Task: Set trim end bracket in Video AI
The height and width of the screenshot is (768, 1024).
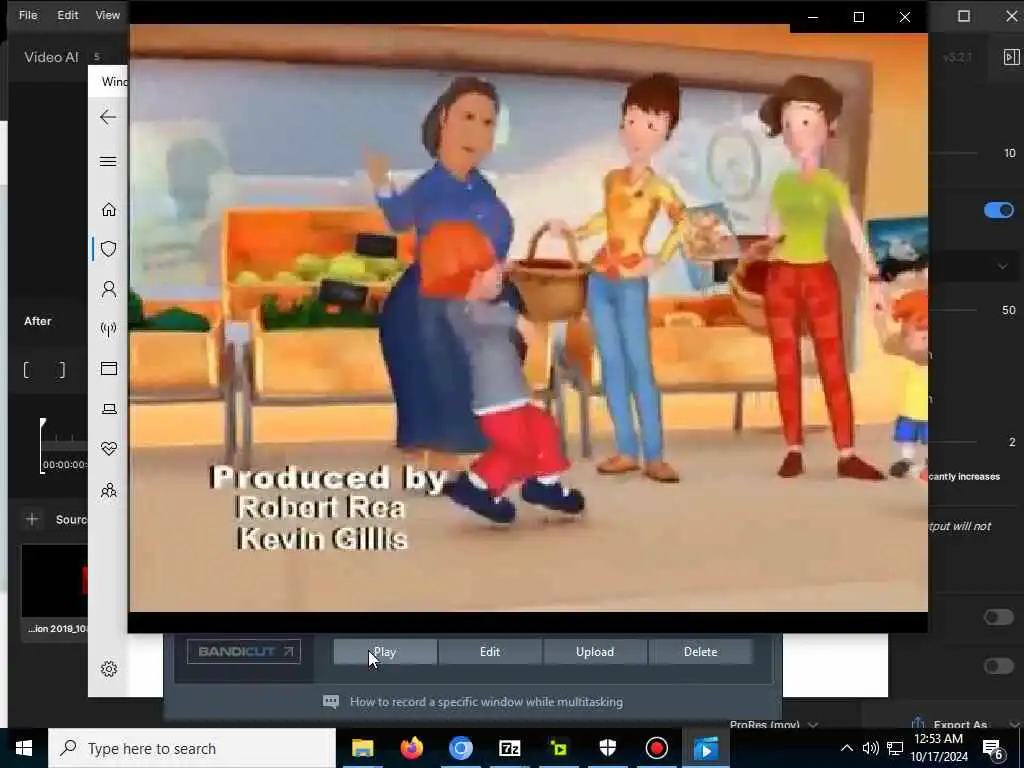Action: coord(61,370)
